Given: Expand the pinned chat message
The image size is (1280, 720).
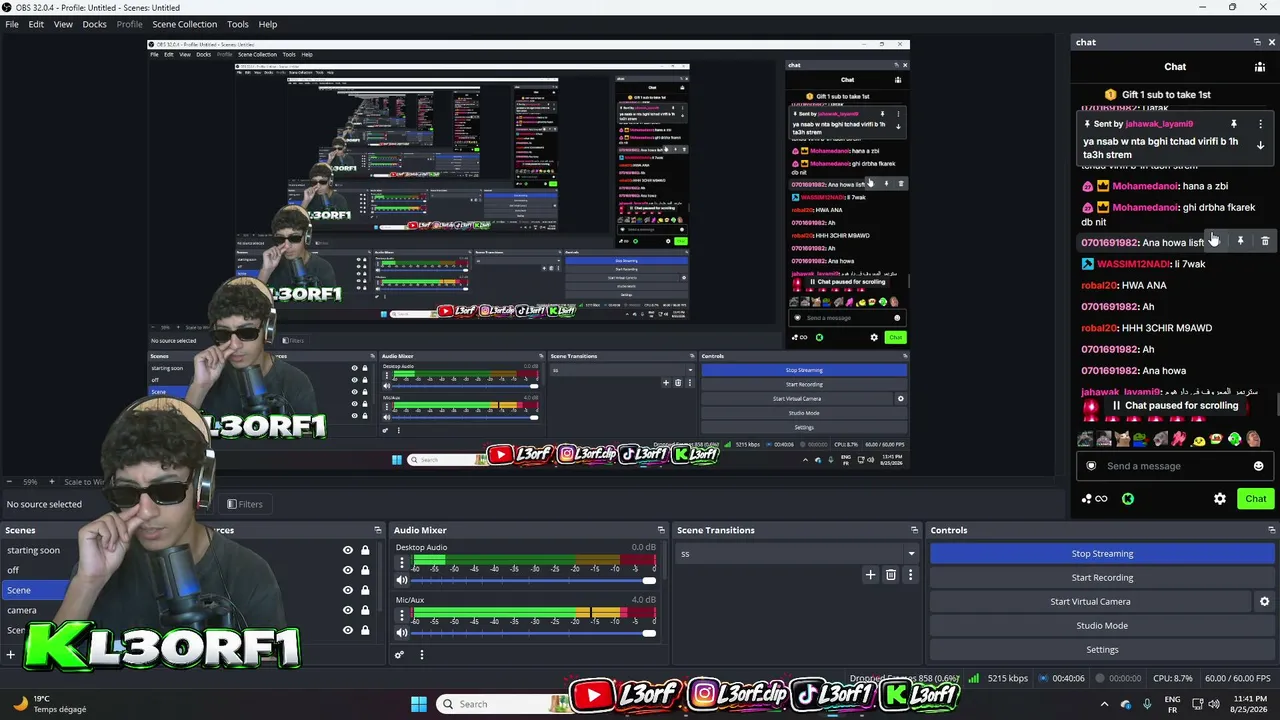Looking at the screenshot, I should 1260,145.
